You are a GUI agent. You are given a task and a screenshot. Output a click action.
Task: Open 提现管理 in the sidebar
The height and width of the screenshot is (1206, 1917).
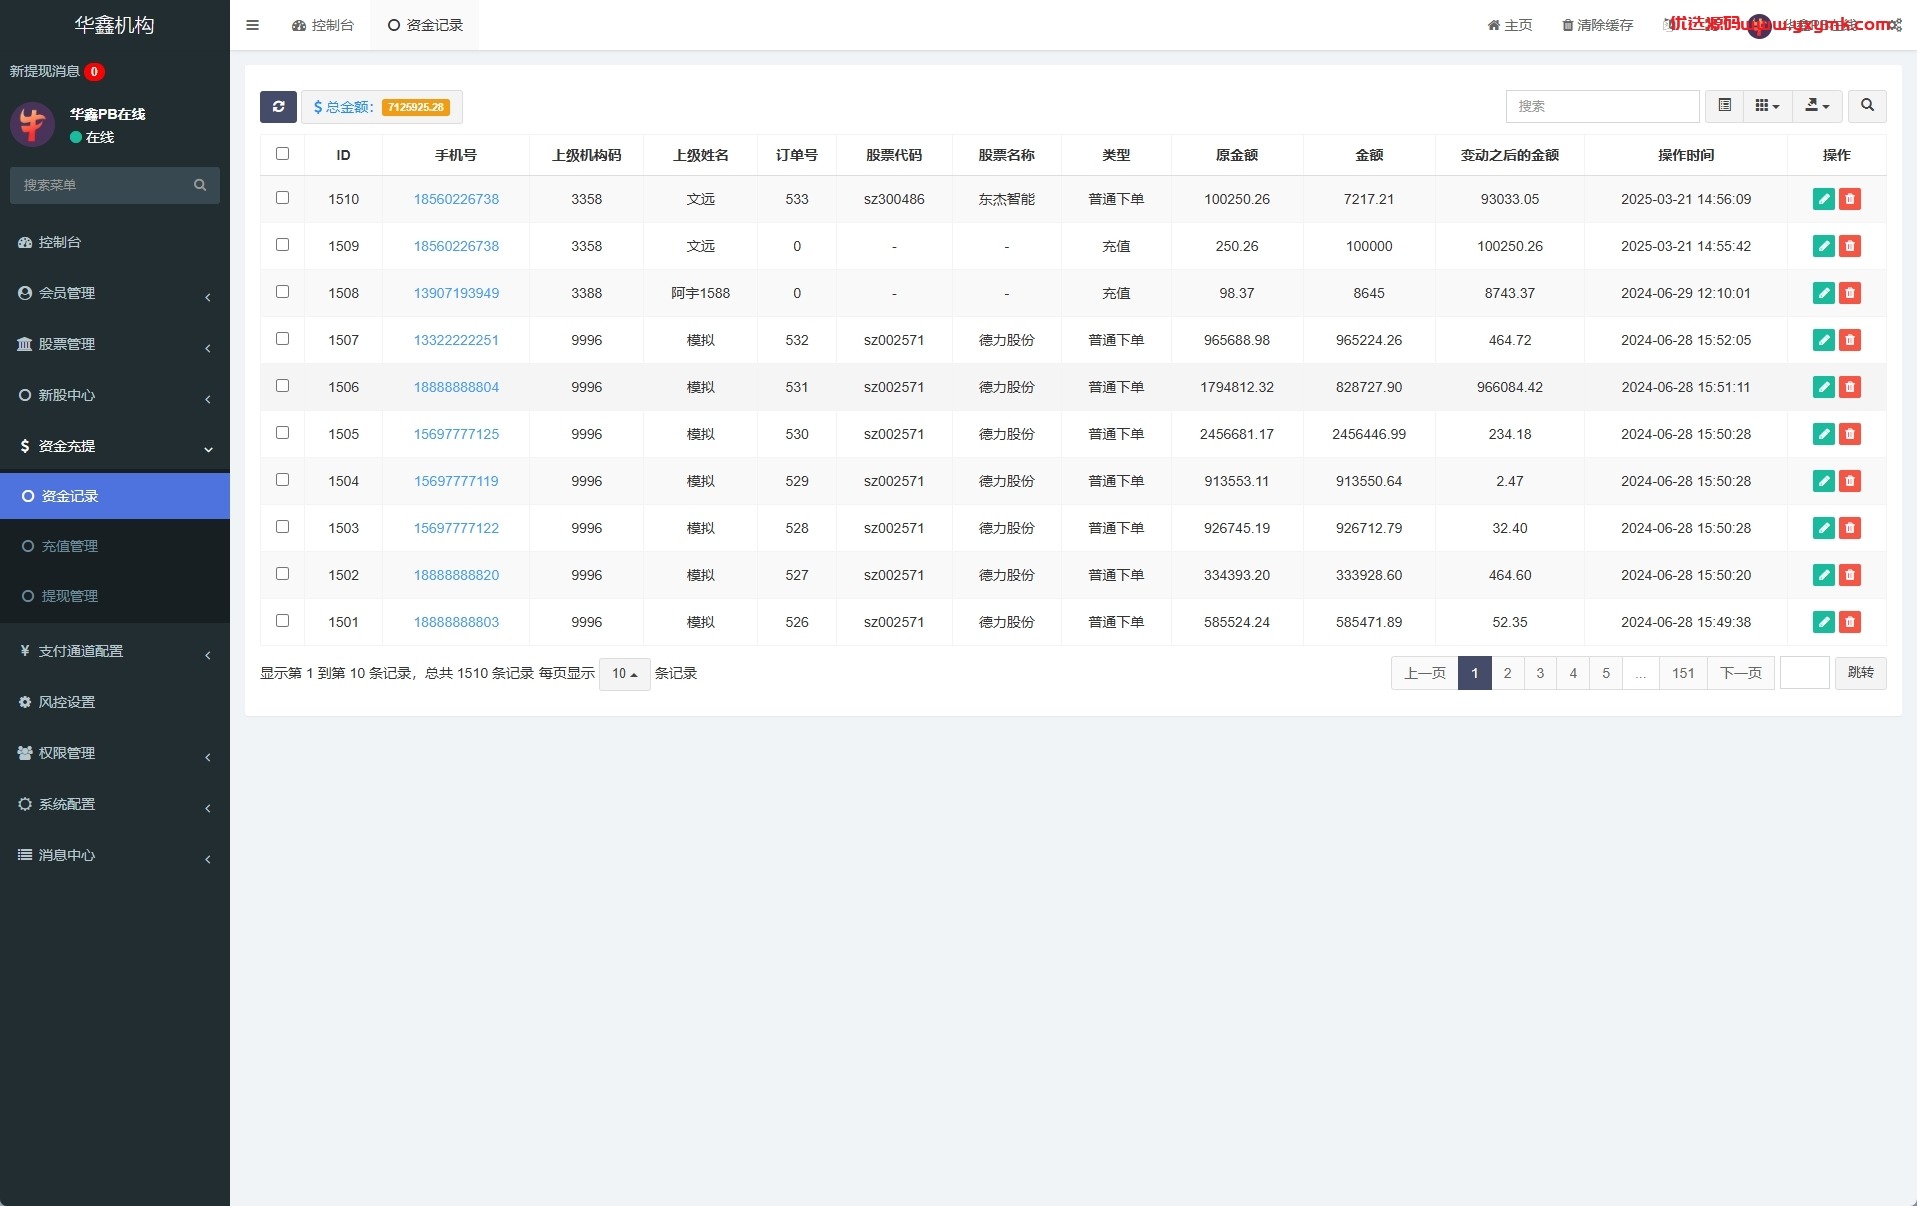115,596
